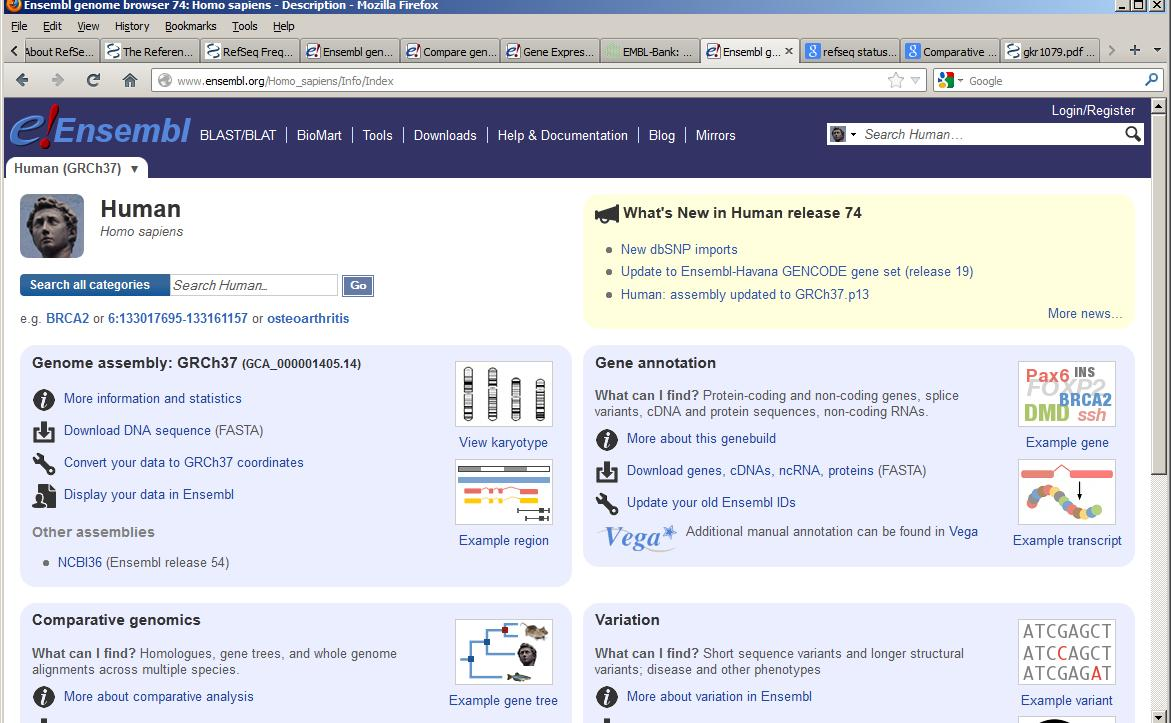The image size is (1171, 723).
Task: Focus the Search Human field in Ensembl header
Action: point(991,134)
